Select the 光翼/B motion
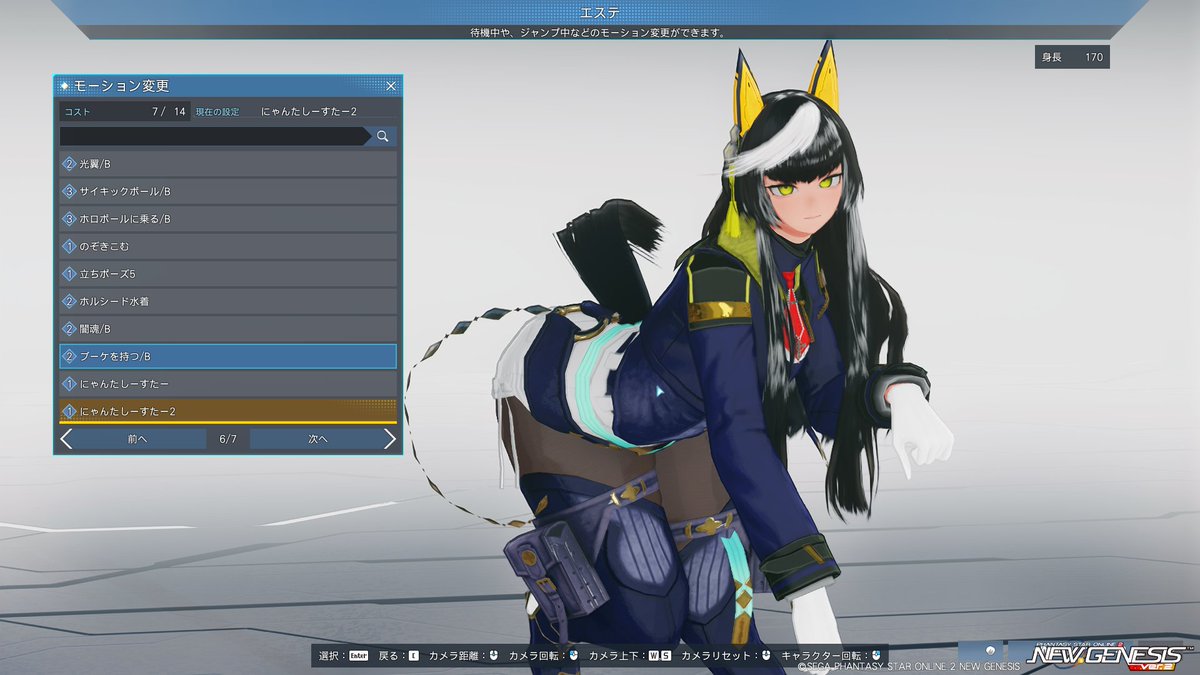 coord(228,163)
